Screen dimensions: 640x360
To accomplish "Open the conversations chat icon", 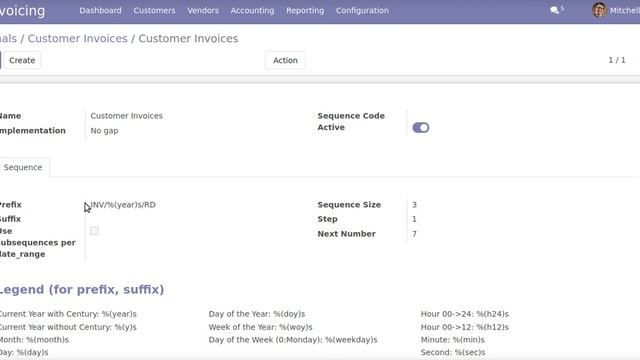I will [x=554, y=10].
